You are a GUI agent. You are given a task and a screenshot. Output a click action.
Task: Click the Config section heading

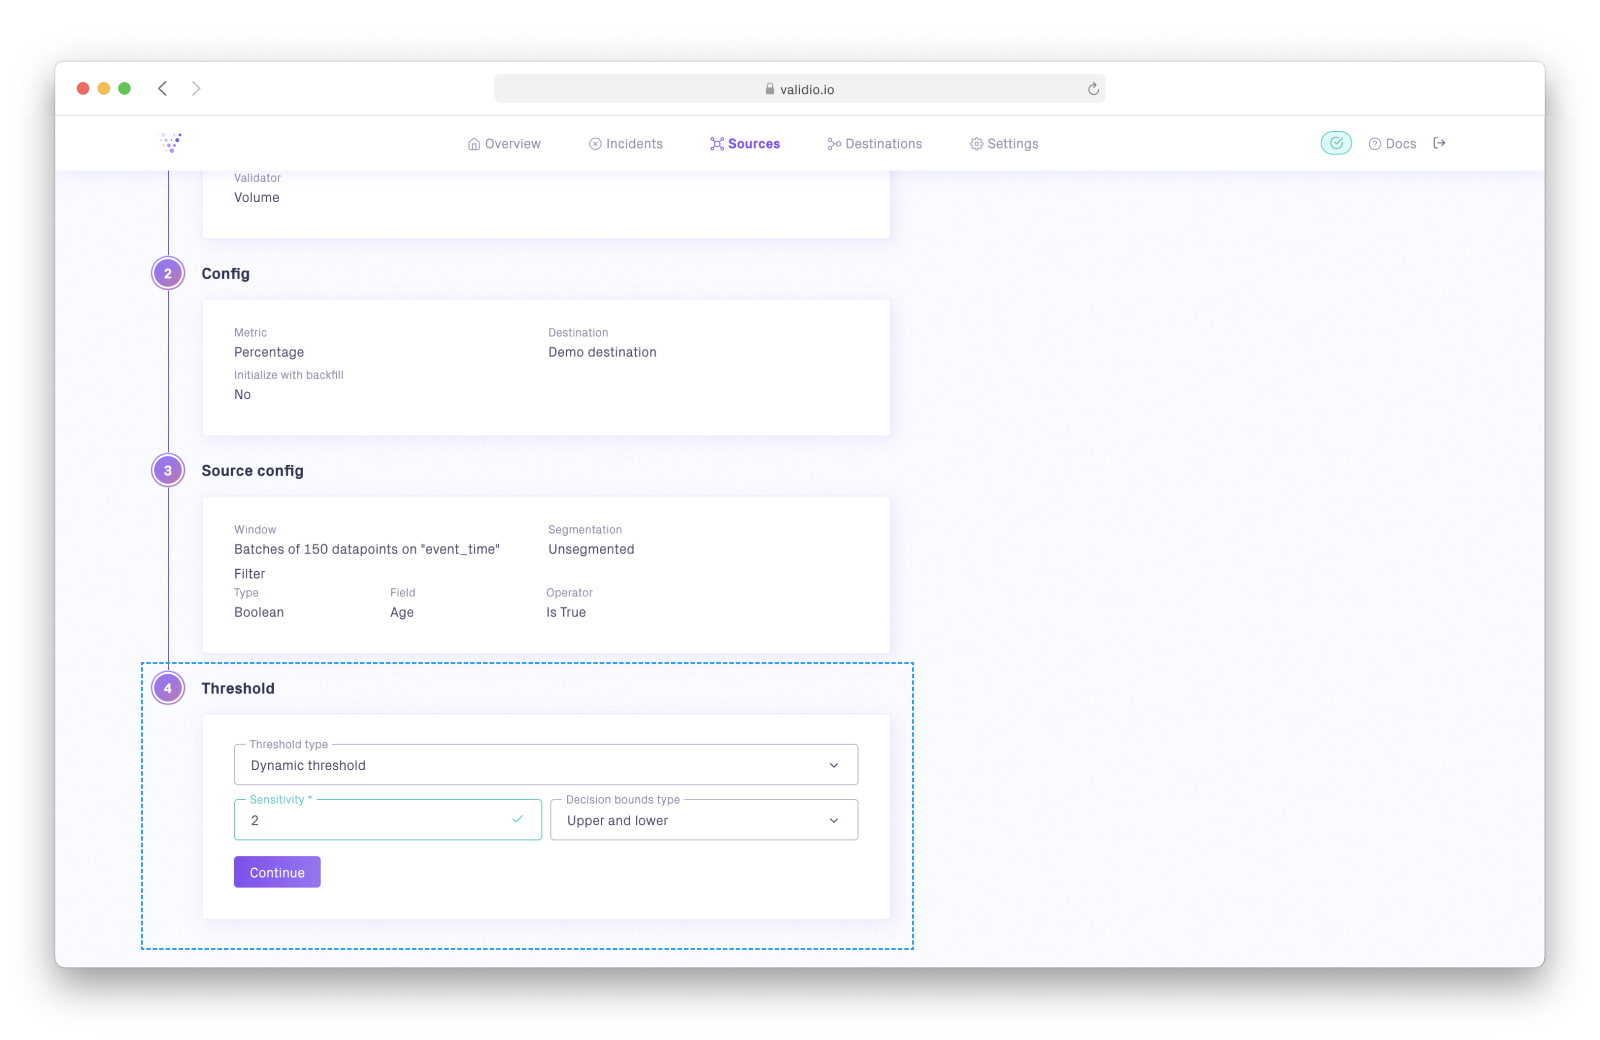coord(226,274)
